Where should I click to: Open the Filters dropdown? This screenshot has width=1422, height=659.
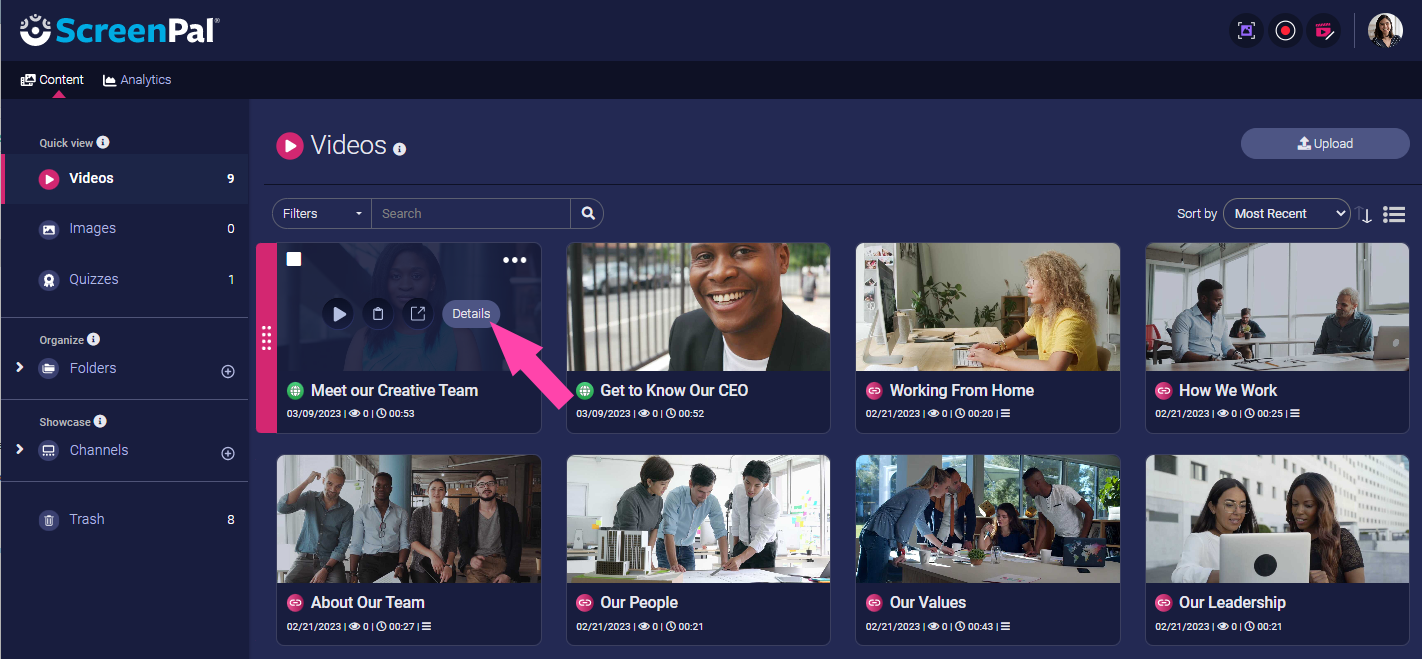click(322, 213)
